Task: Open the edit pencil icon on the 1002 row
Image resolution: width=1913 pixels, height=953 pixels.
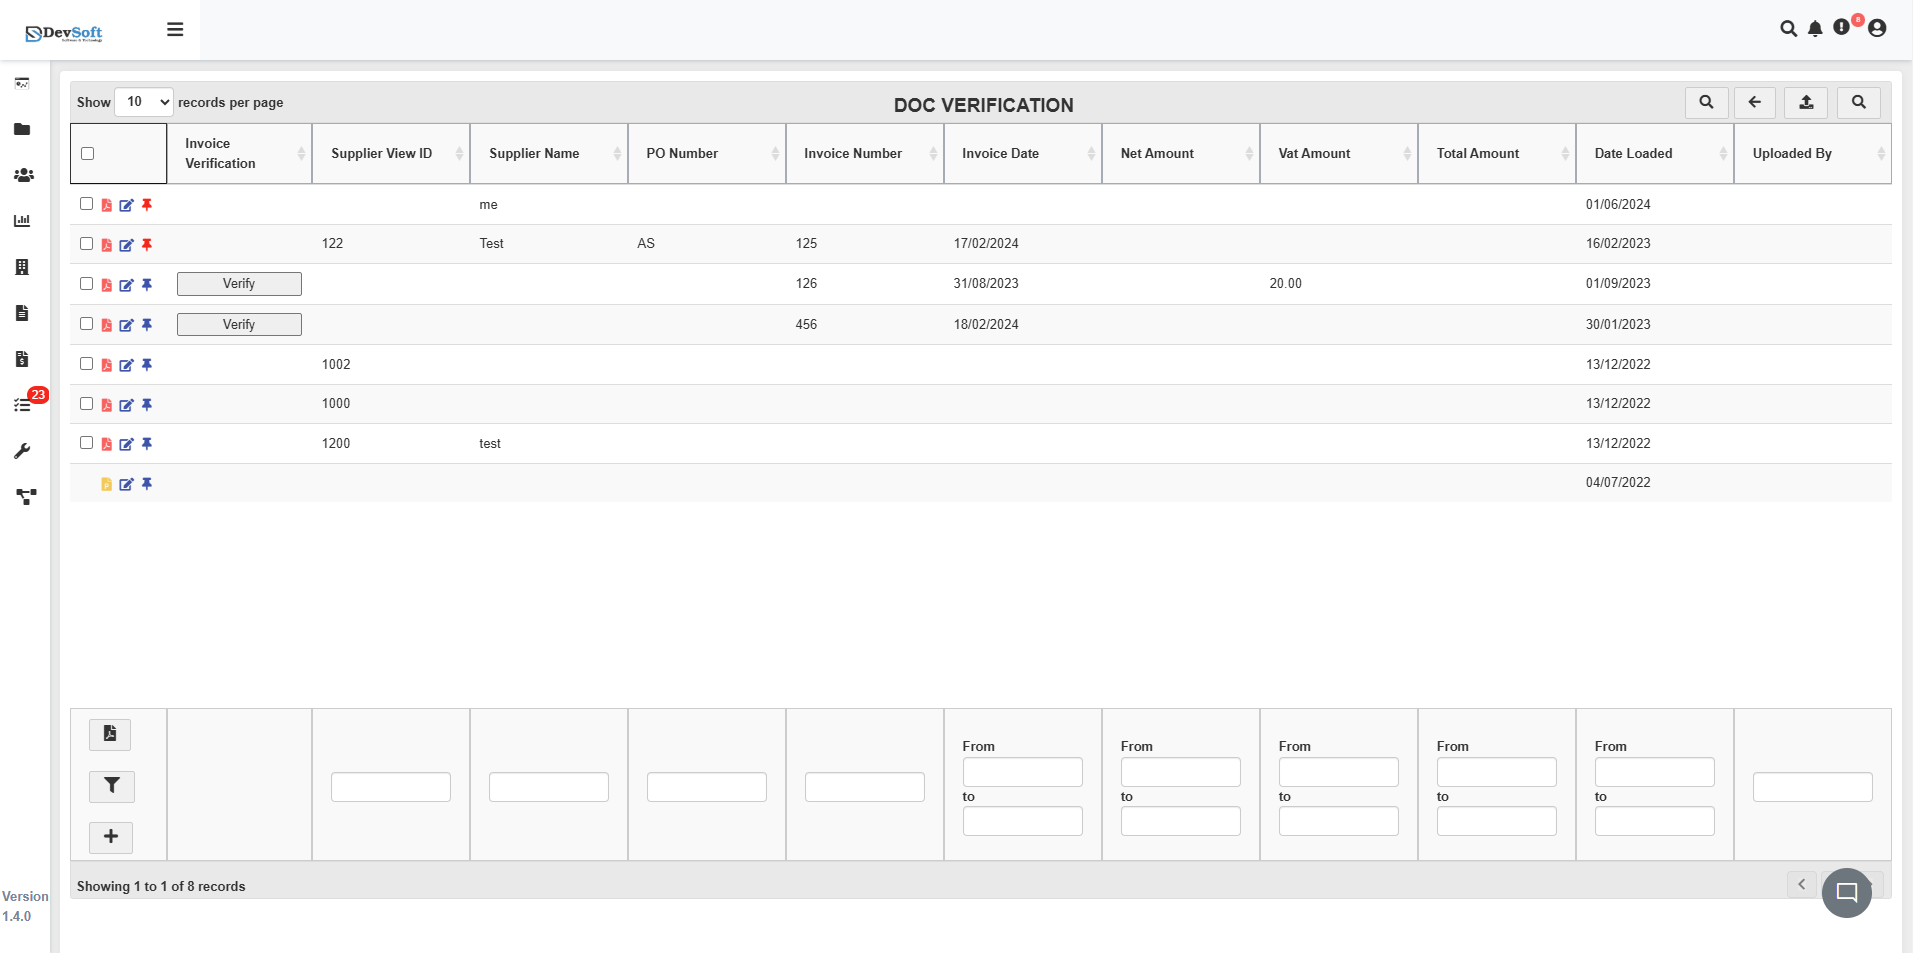Action: coord(126,365)
